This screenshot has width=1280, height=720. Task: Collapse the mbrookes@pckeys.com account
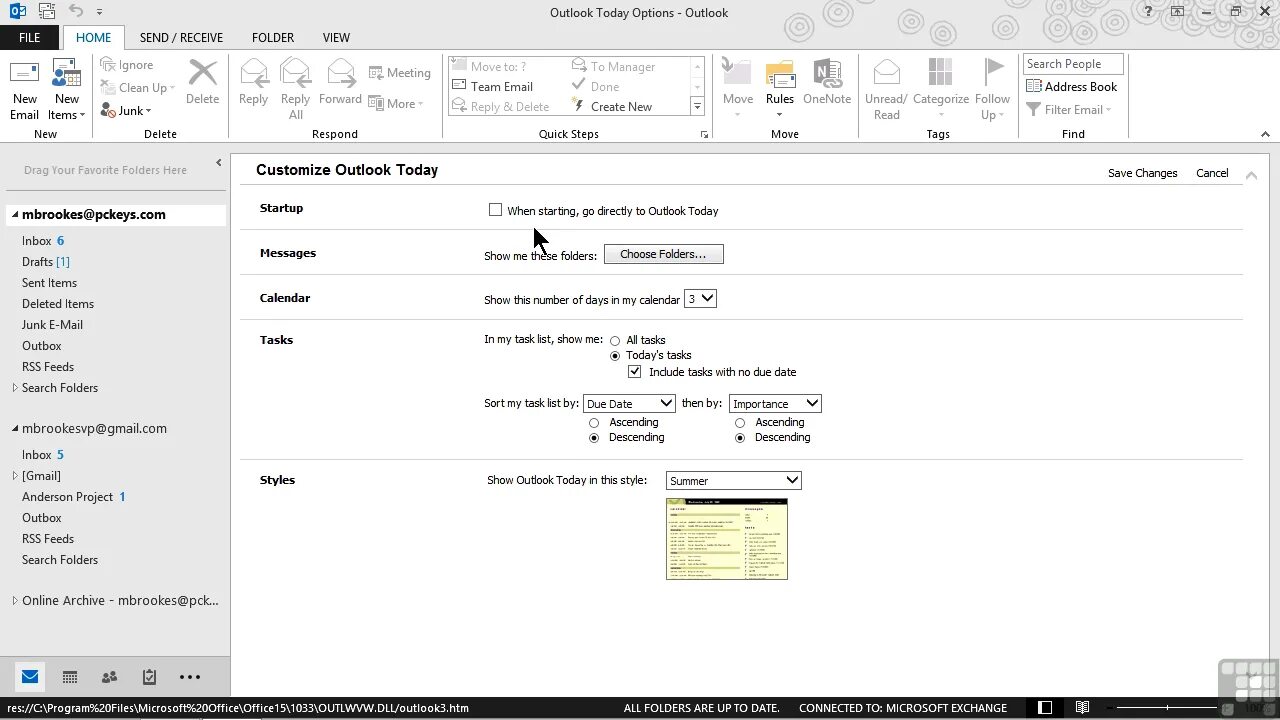tap(15, 215)
